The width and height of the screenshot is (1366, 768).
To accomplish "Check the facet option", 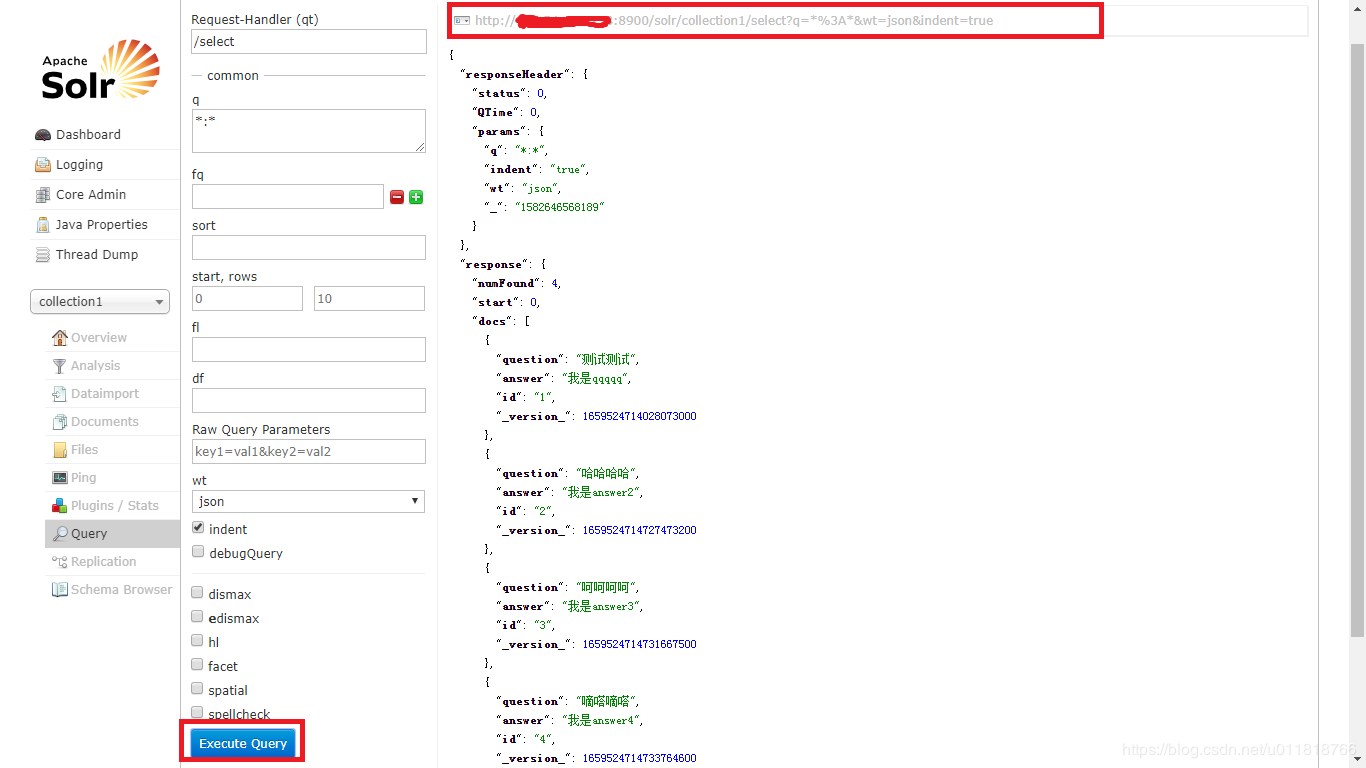I will point(198,665).
